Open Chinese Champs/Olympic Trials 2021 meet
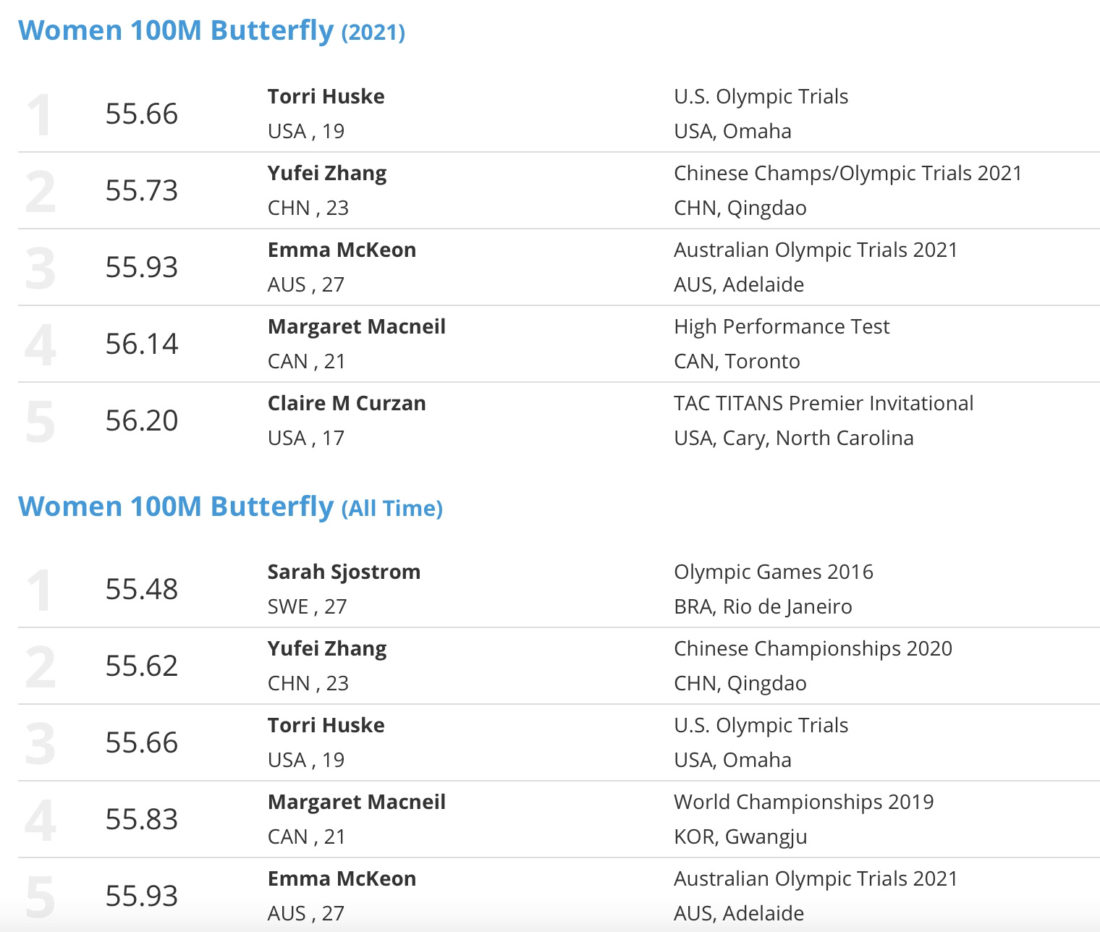 click(848, 173)
